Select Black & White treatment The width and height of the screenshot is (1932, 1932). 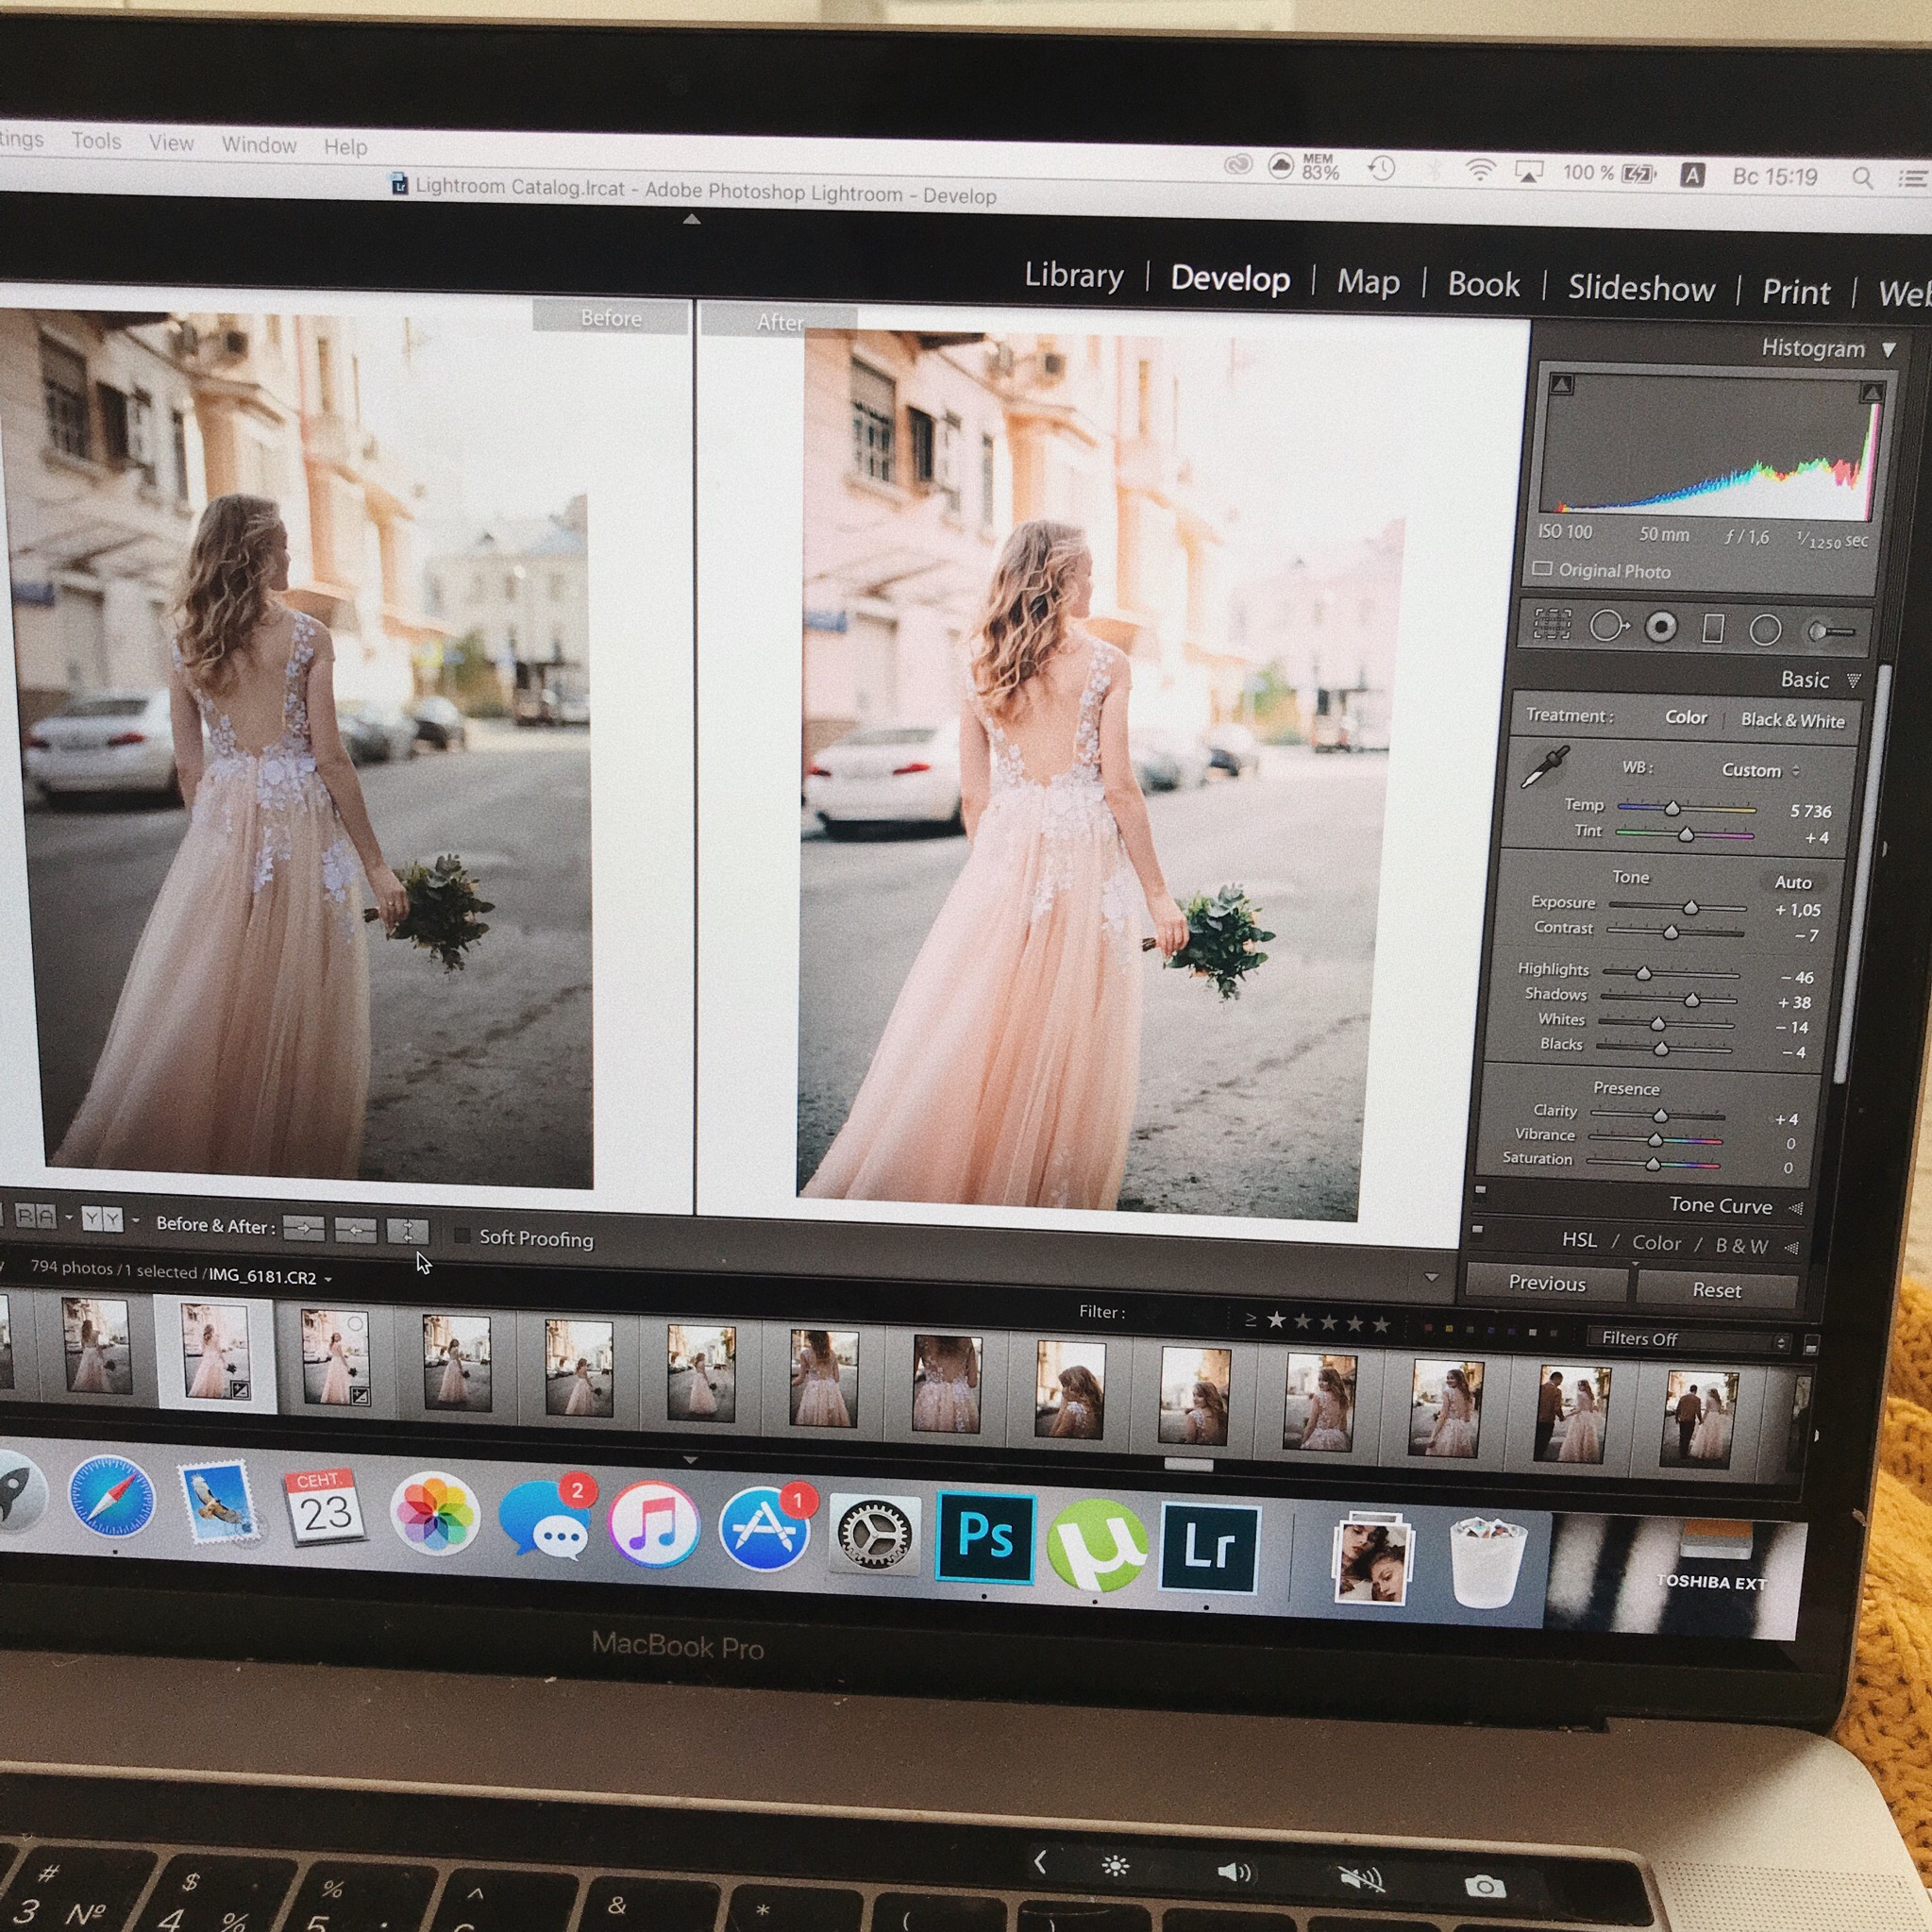click(1793, 720)
